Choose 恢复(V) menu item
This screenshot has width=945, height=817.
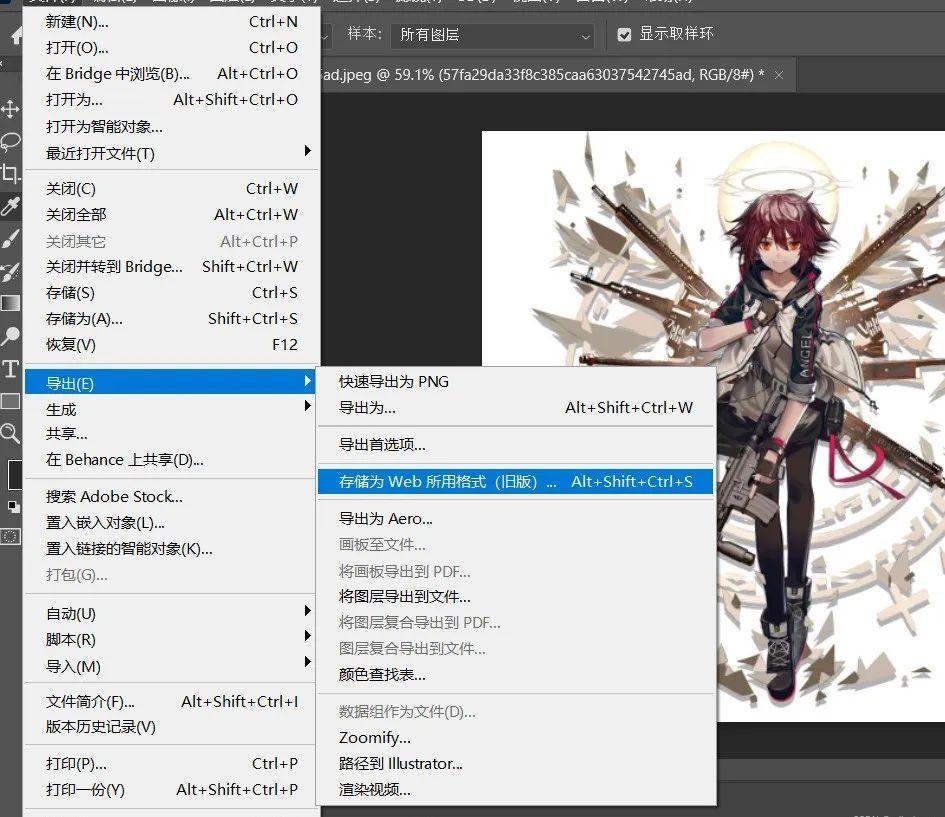pyautogui.click(x=172, y=345)
